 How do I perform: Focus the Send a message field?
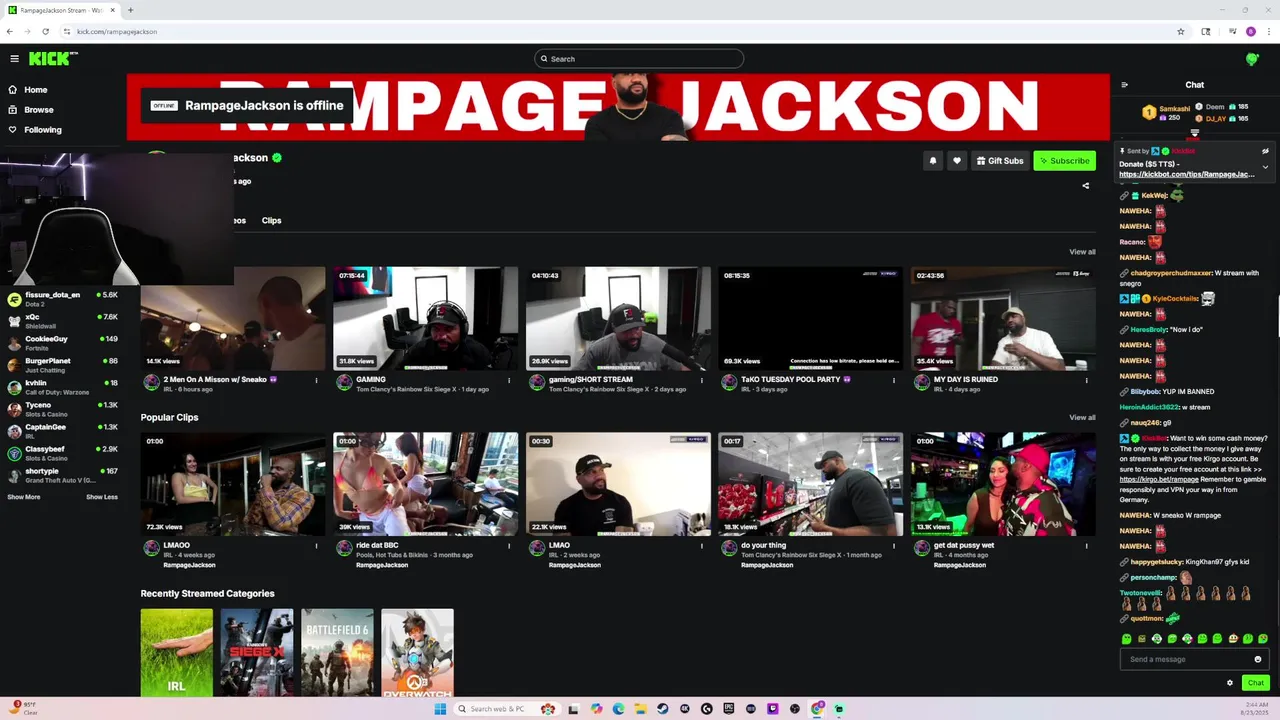(1195, 659)
